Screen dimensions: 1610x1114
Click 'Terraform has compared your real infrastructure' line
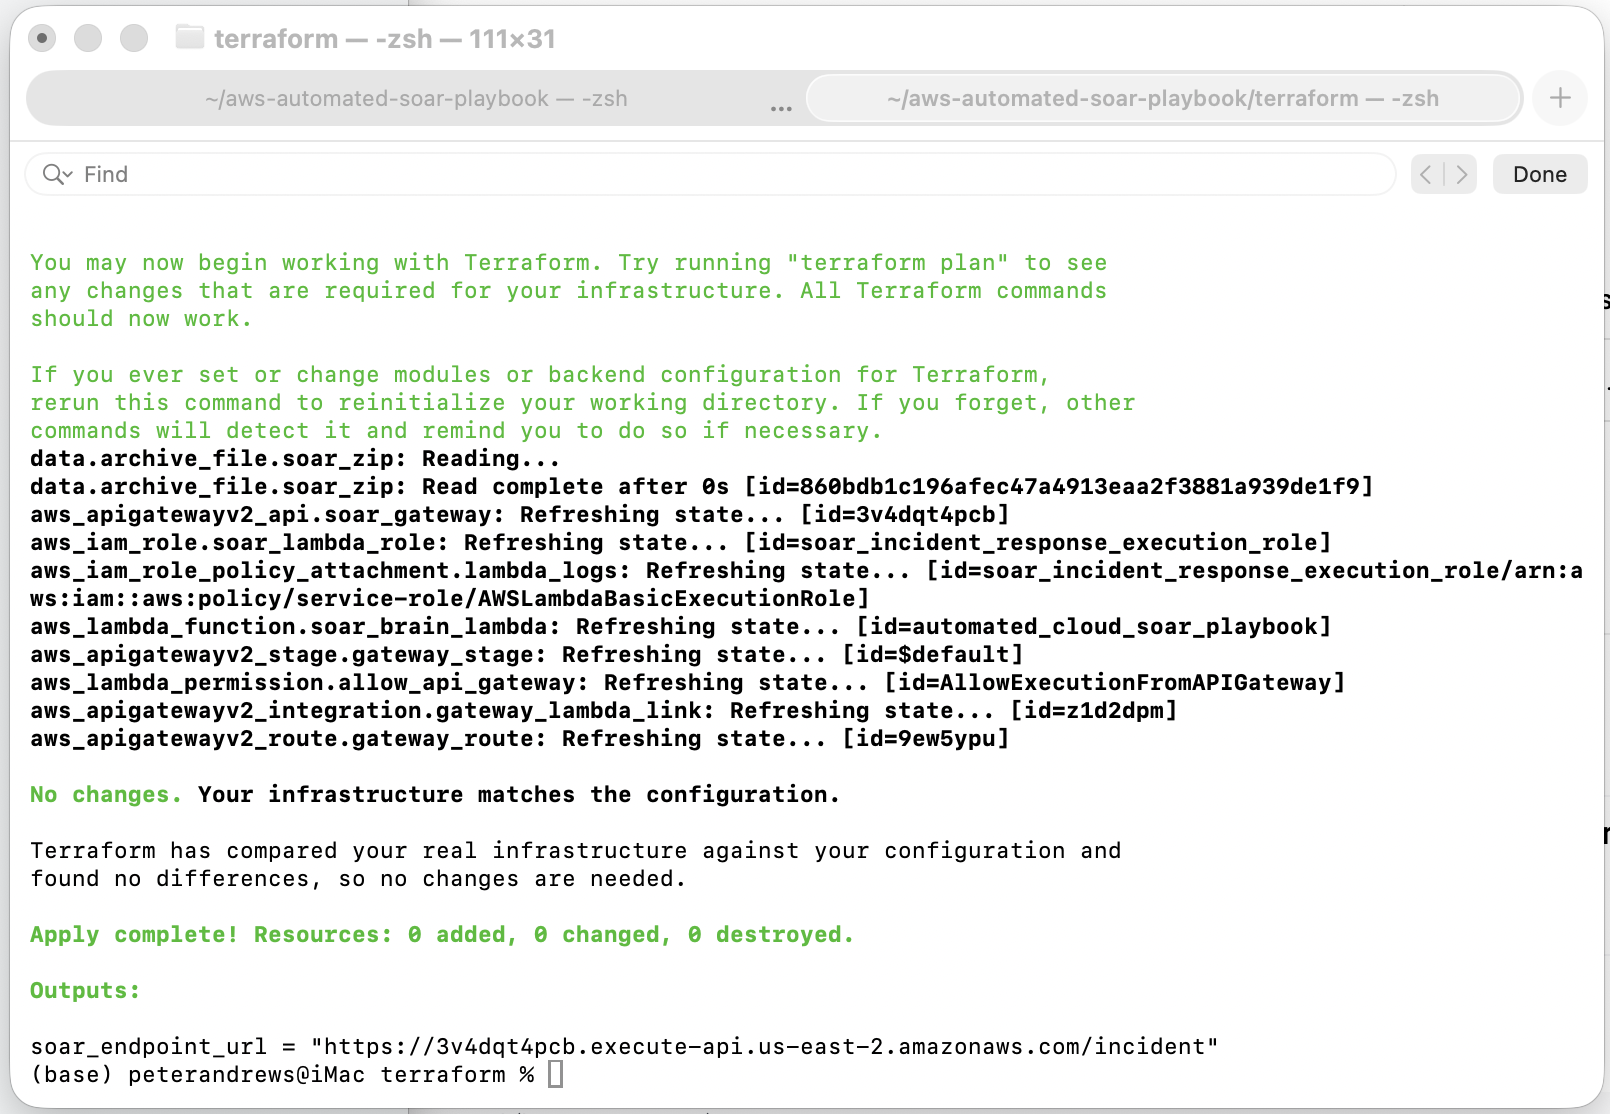576,851
